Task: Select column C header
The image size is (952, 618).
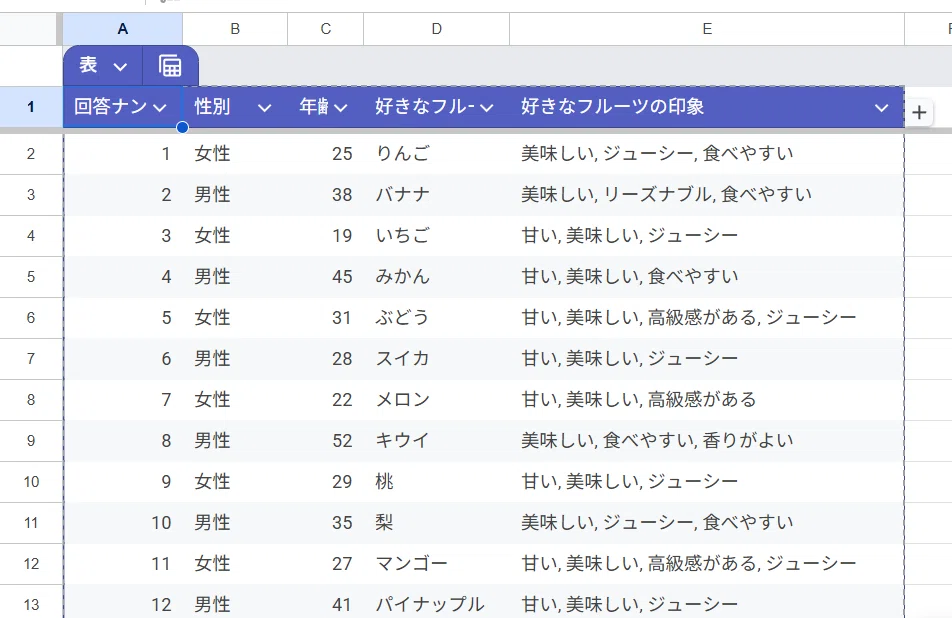Action: click(x=325, y=29)
